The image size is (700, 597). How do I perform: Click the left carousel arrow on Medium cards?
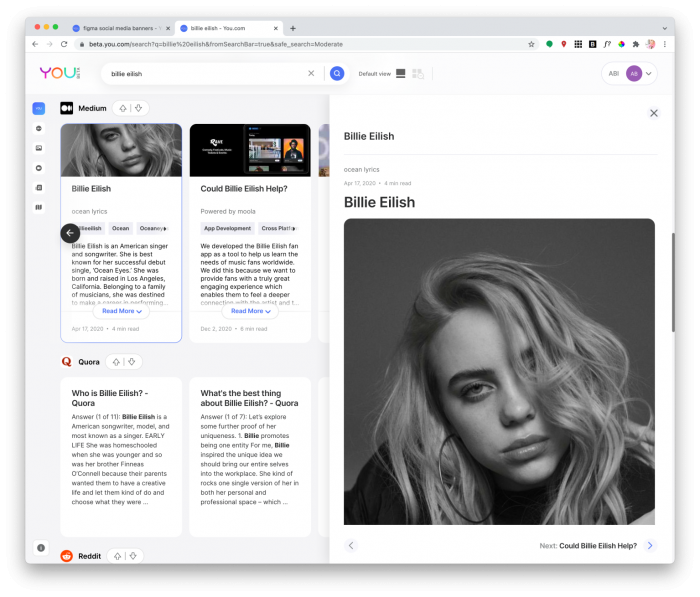70,233
